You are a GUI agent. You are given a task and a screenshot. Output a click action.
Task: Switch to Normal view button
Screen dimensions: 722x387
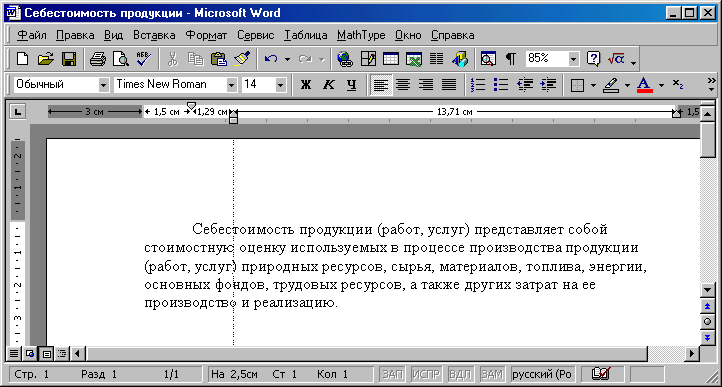coord(14,354)
